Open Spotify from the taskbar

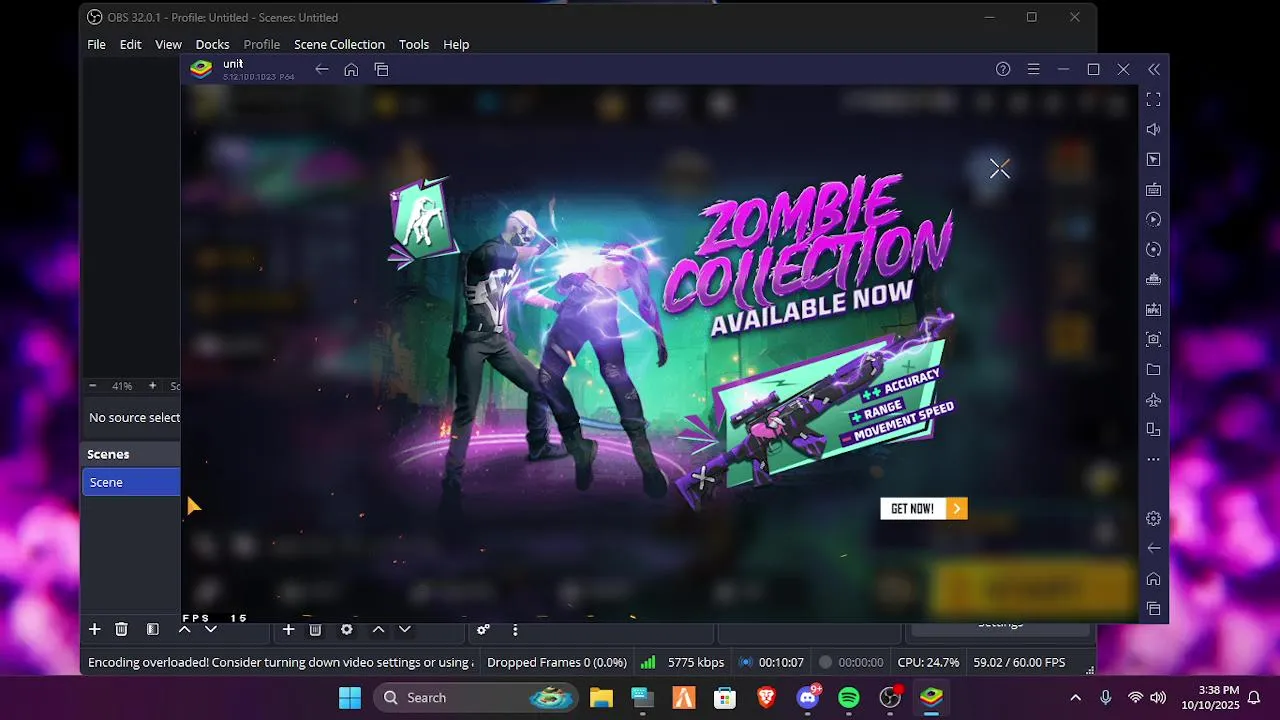pyautogui.click(x=849, y=698)
